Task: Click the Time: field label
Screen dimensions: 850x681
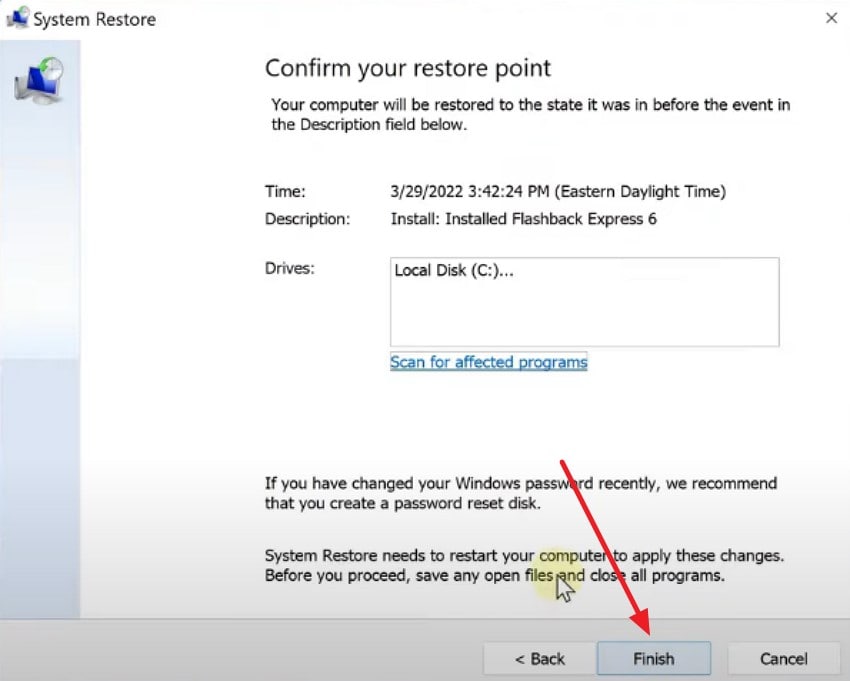Action: click(x=285, y=191)
